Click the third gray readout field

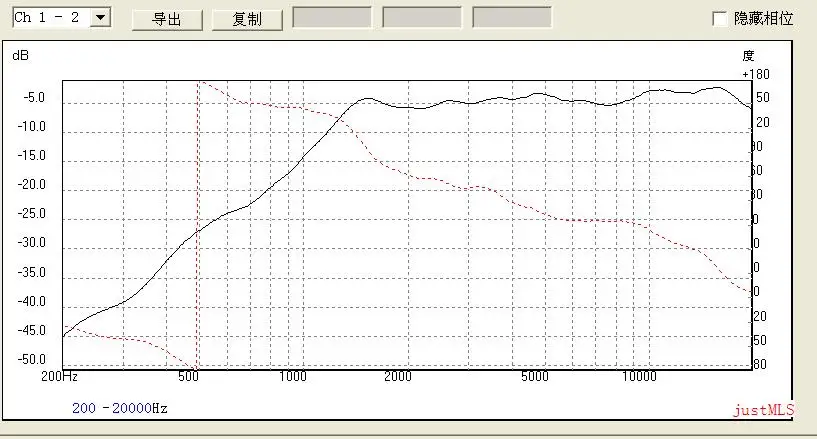coord(512,17)
